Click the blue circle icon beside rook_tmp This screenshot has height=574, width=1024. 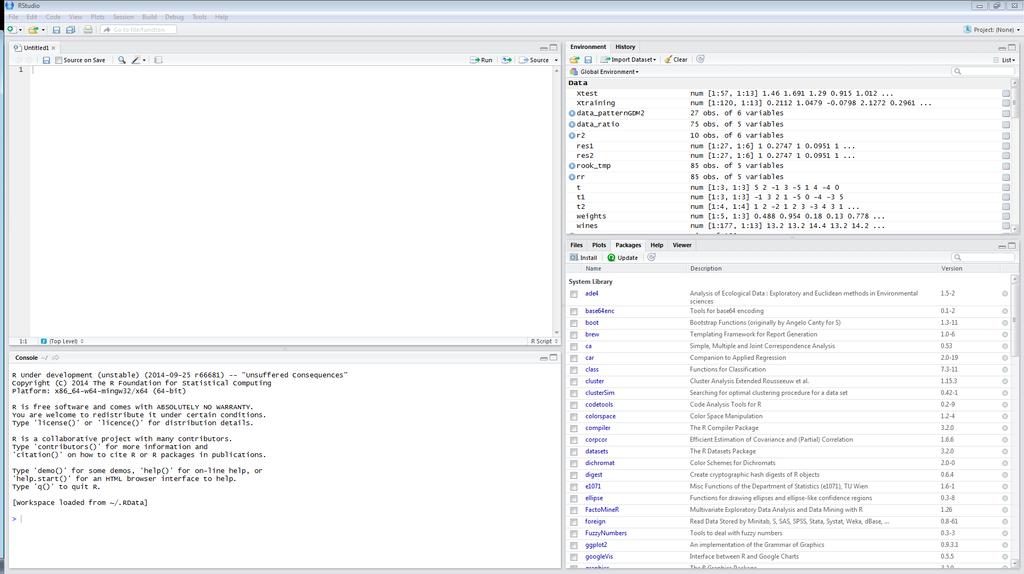[x=572, y=166]
